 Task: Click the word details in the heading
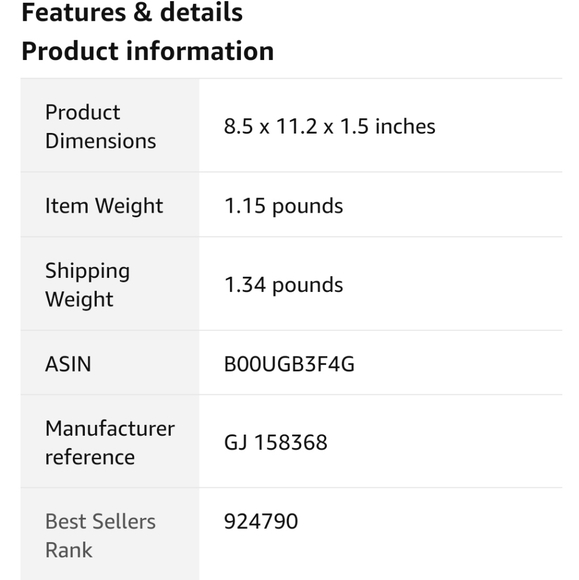(201, 13)
